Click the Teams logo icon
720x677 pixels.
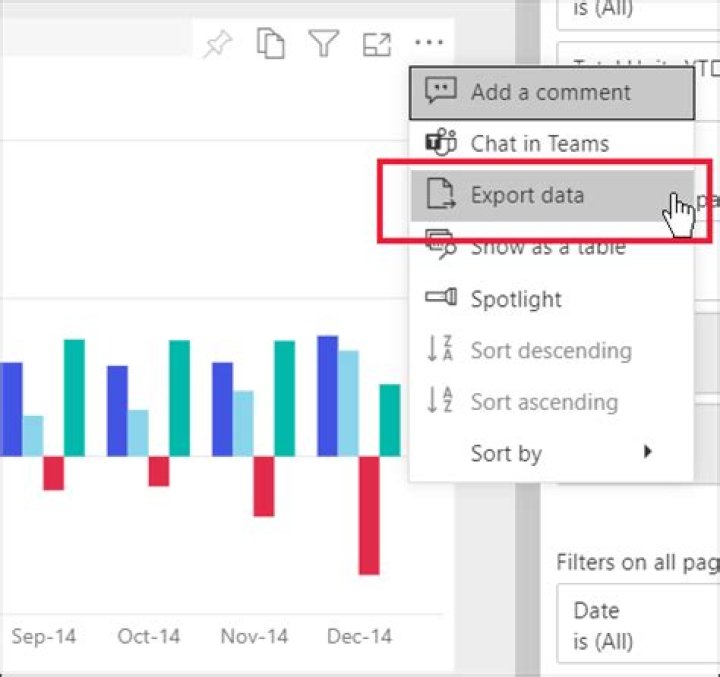pos(441,142)
